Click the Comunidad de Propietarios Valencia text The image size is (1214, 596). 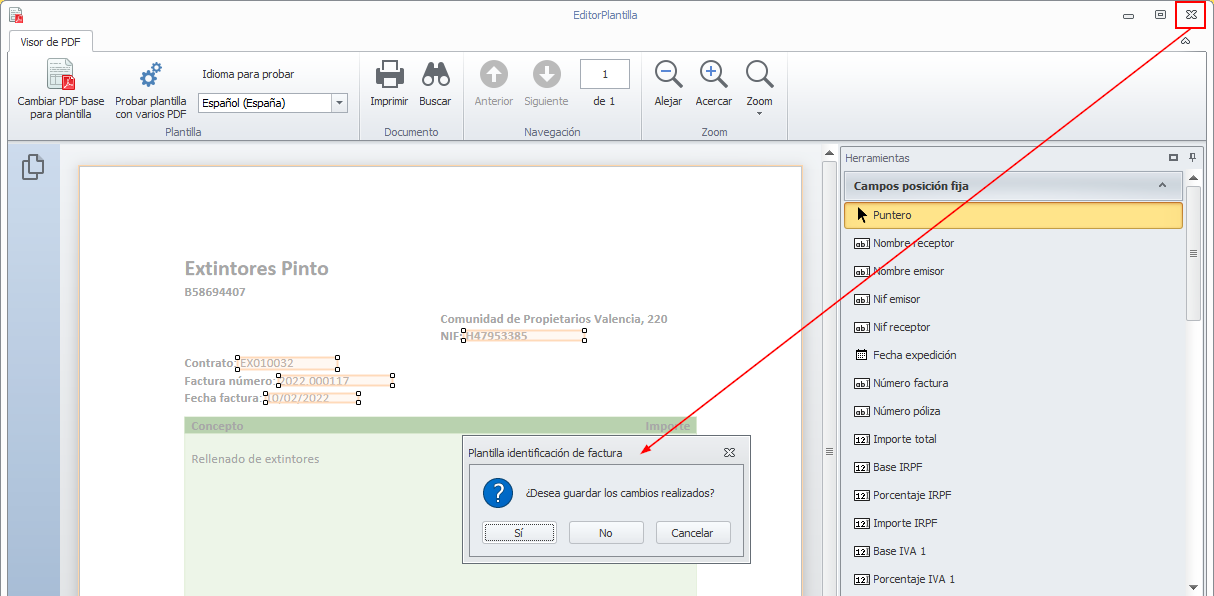[x=554, y=319]
